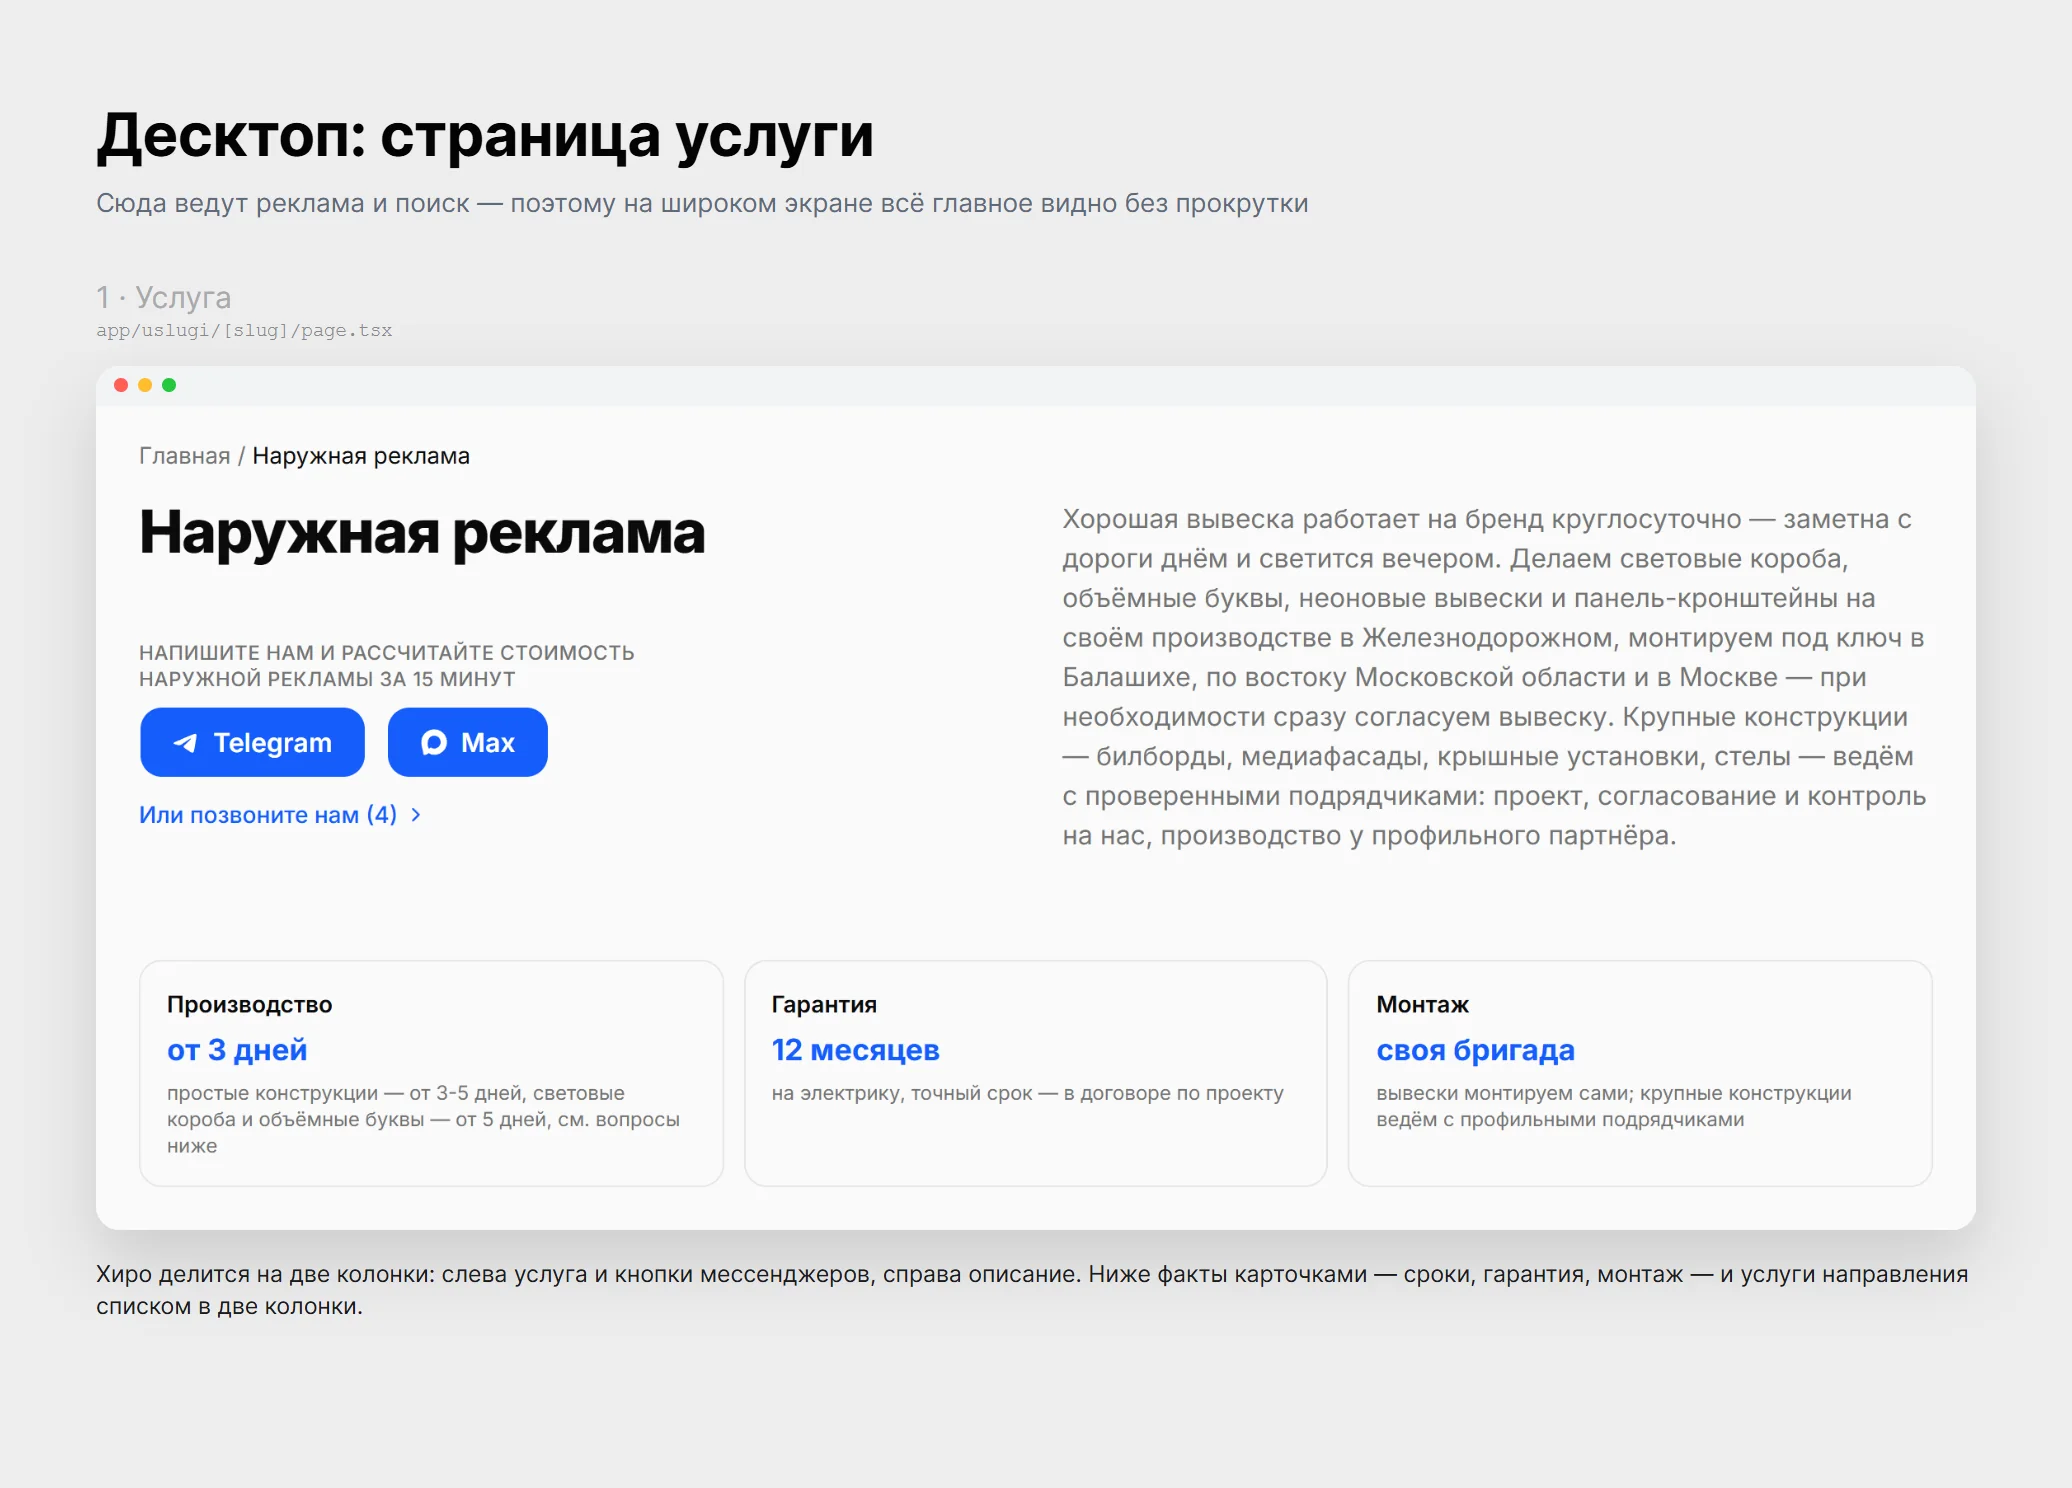2072x1488 pixels.
Task: Click the 'app/uslugi/[slug]/page.tsx' file path
Action: [244, 330]
